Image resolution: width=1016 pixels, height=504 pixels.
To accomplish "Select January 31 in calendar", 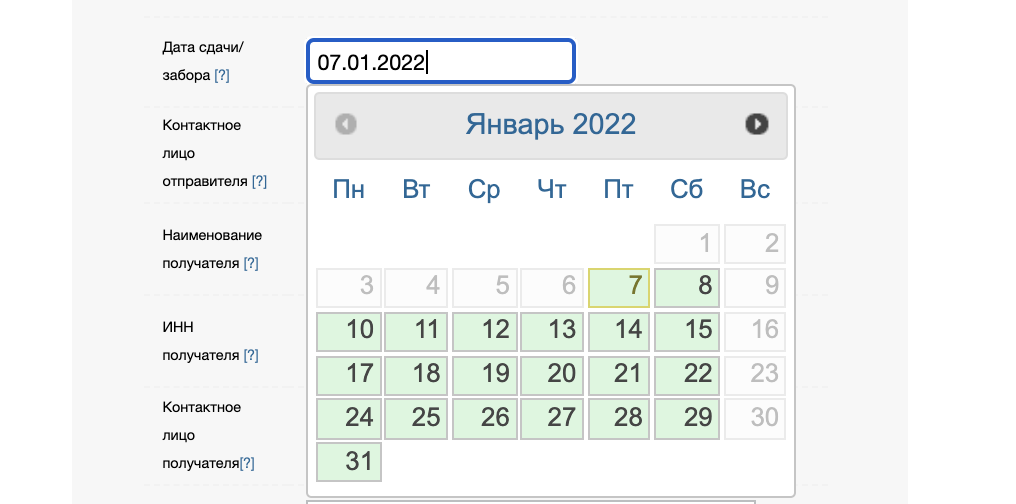I will (349, 461).
